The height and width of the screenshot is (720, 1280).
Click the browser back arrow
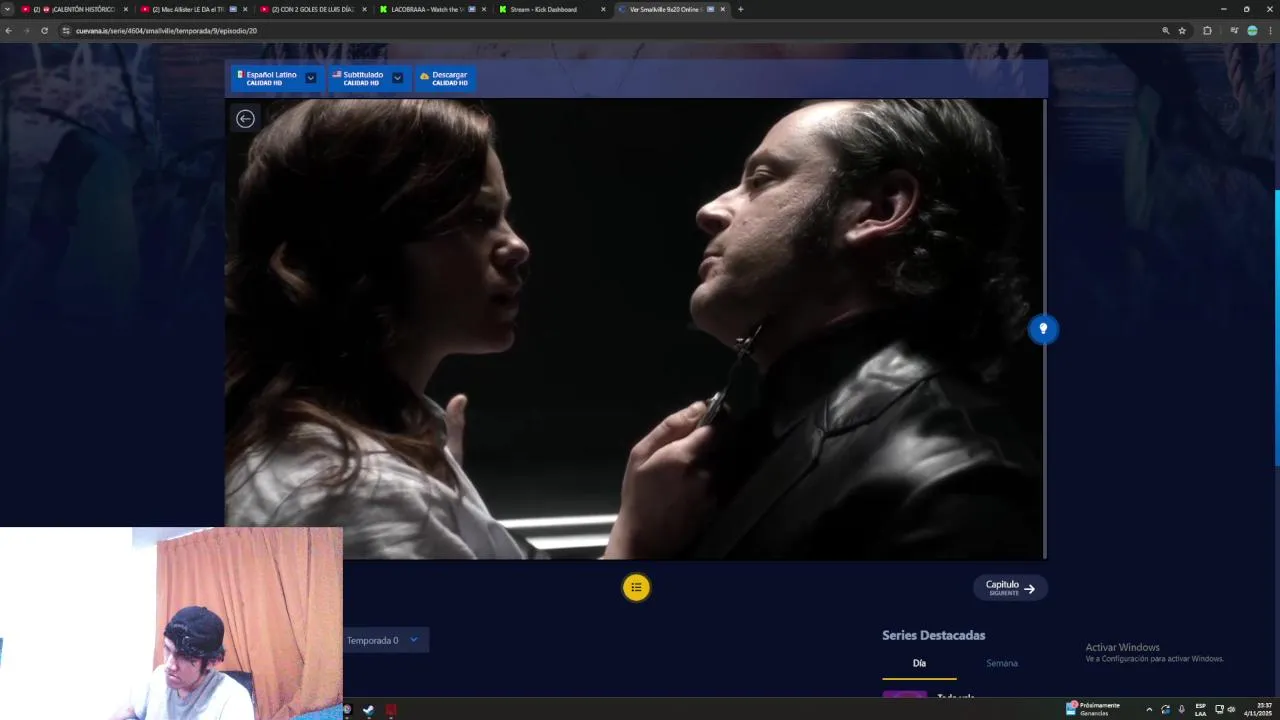(8, 31)
